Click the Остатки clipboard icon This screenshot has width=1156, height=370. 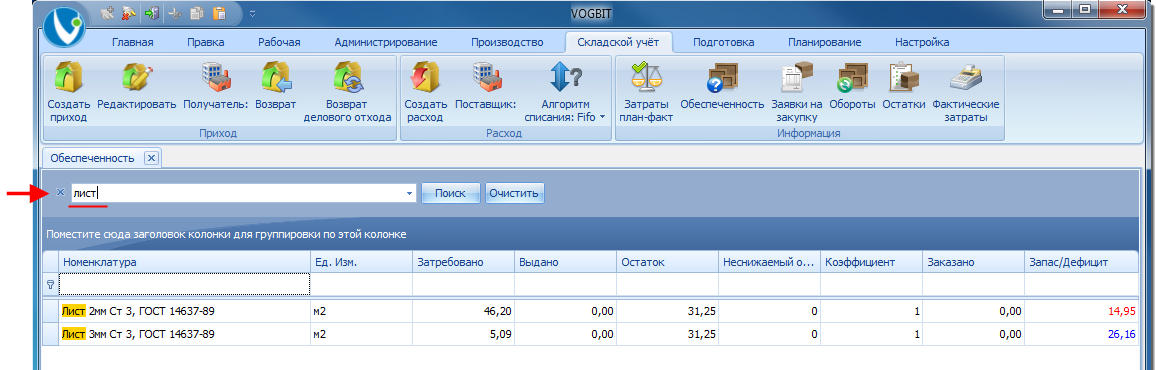pyautogui.click(x=903, y=77)
